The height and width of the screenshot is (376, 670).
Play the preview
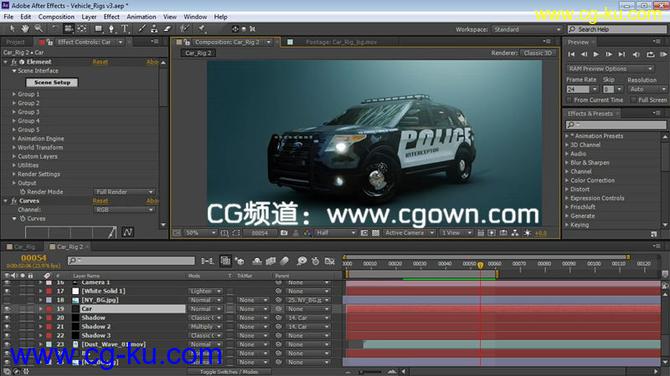596,54
